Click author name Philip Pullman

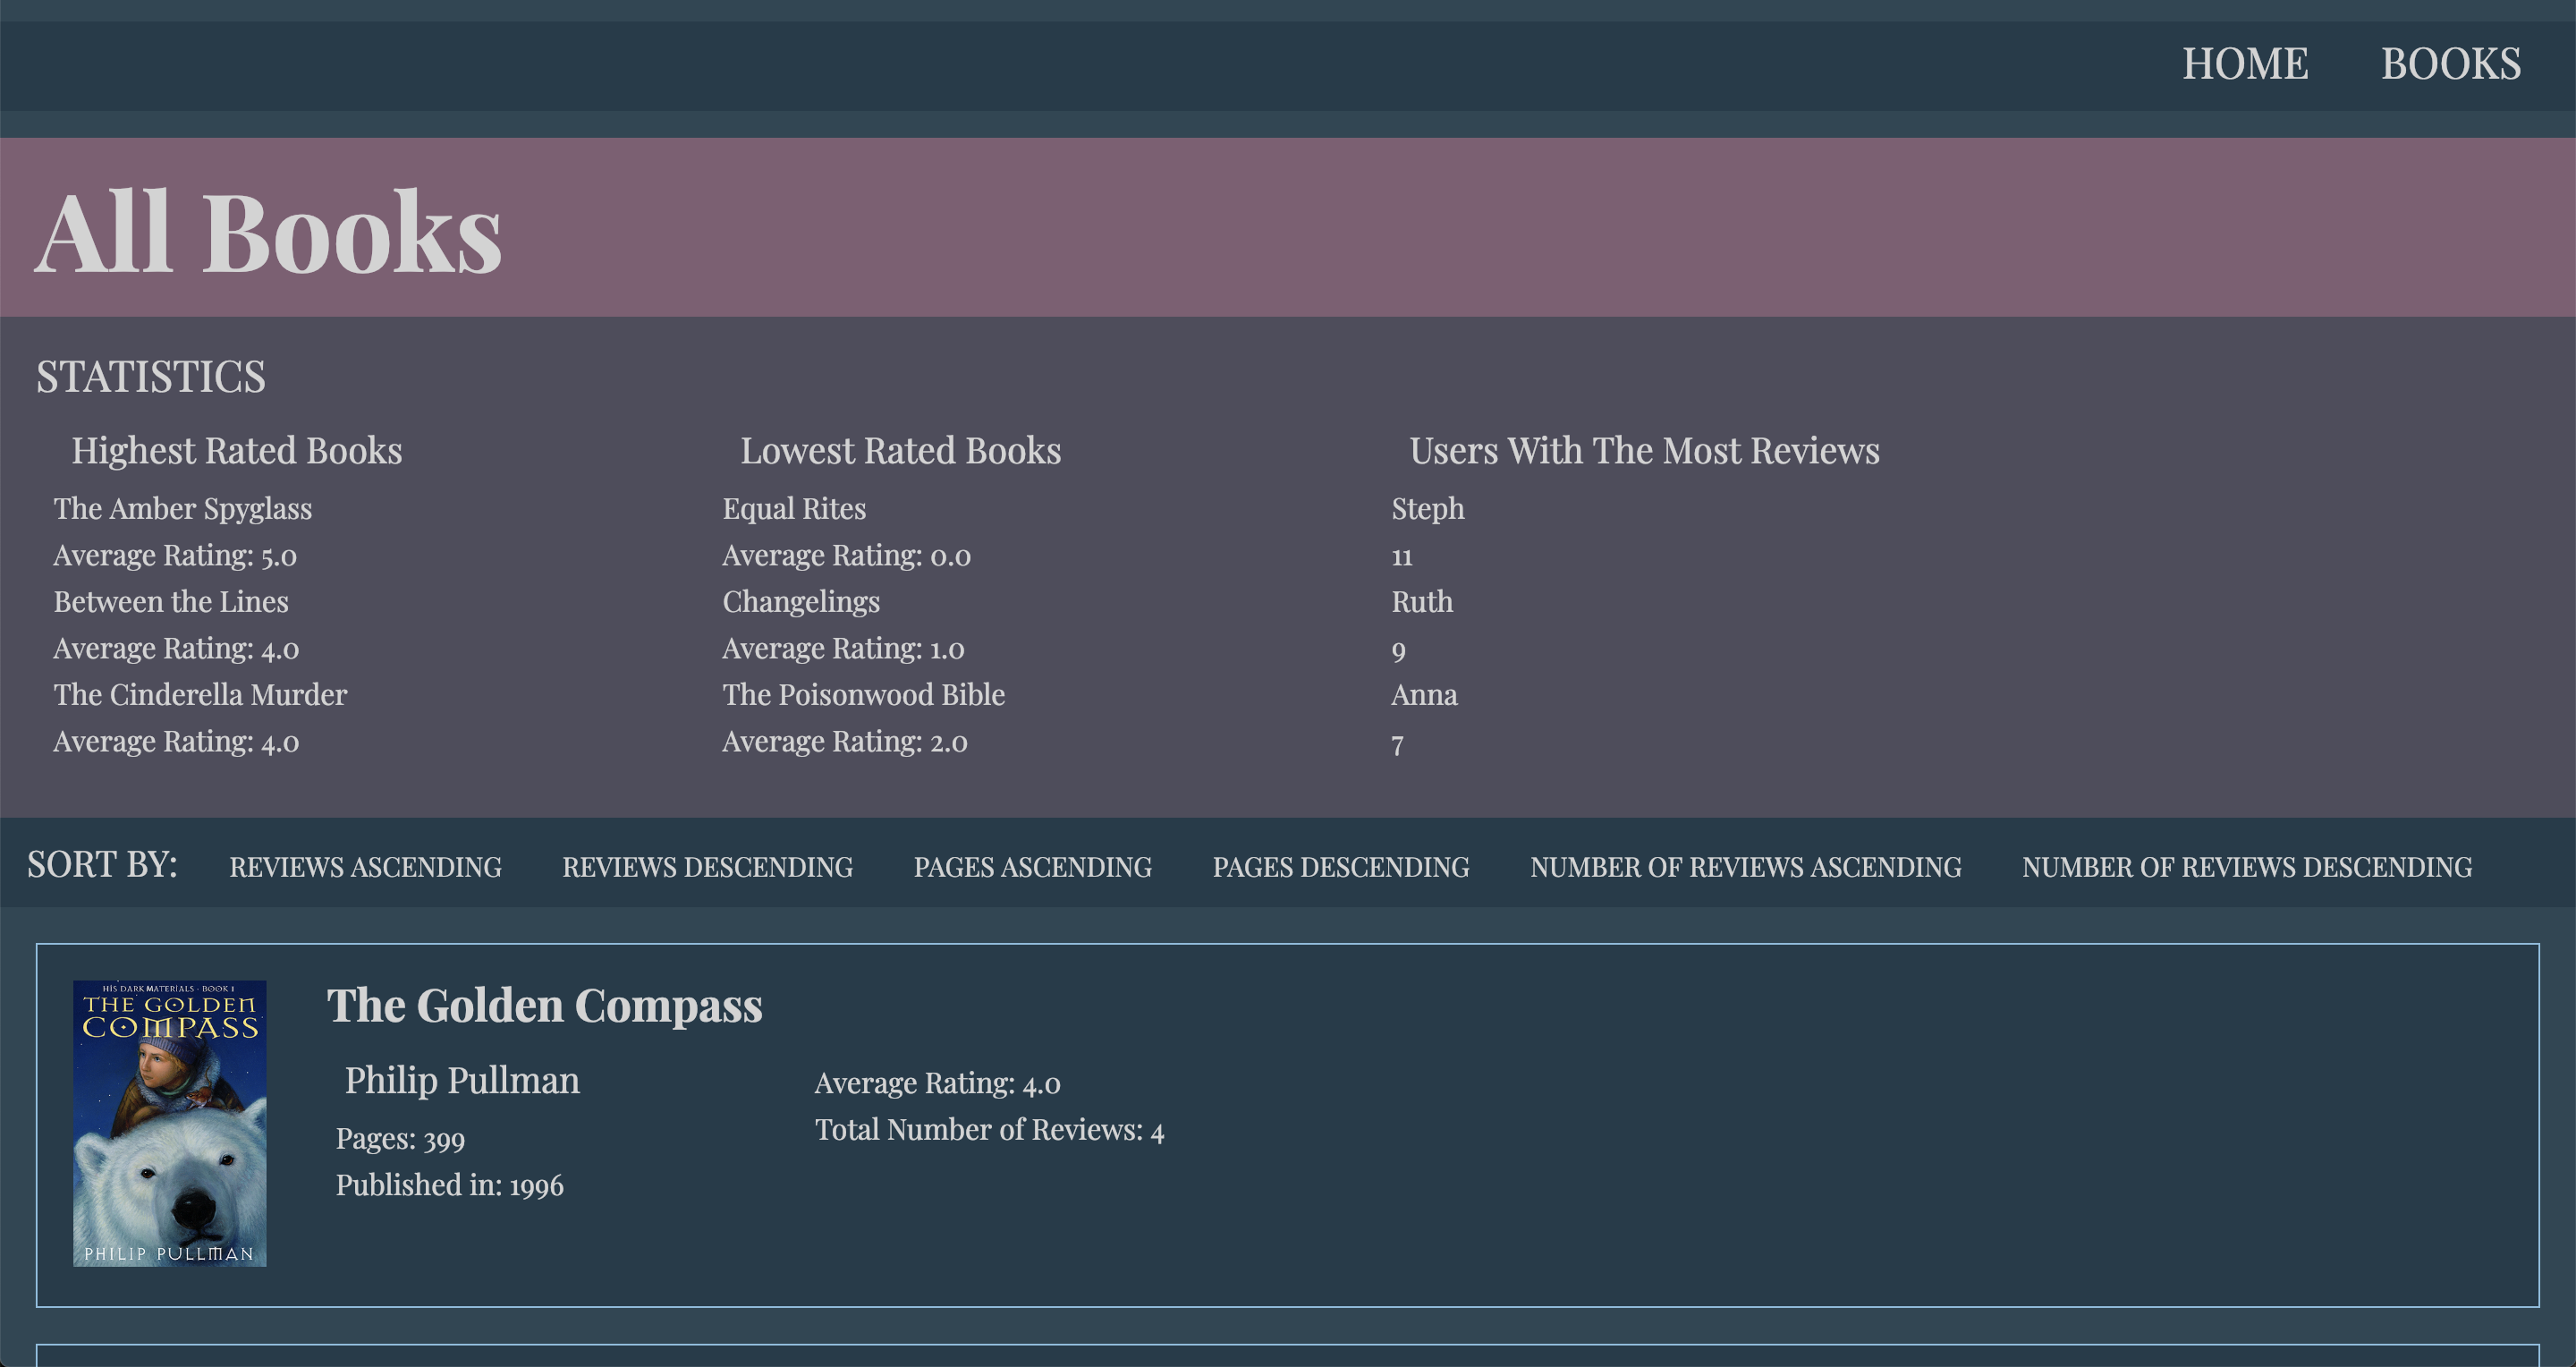point(462,1081)
